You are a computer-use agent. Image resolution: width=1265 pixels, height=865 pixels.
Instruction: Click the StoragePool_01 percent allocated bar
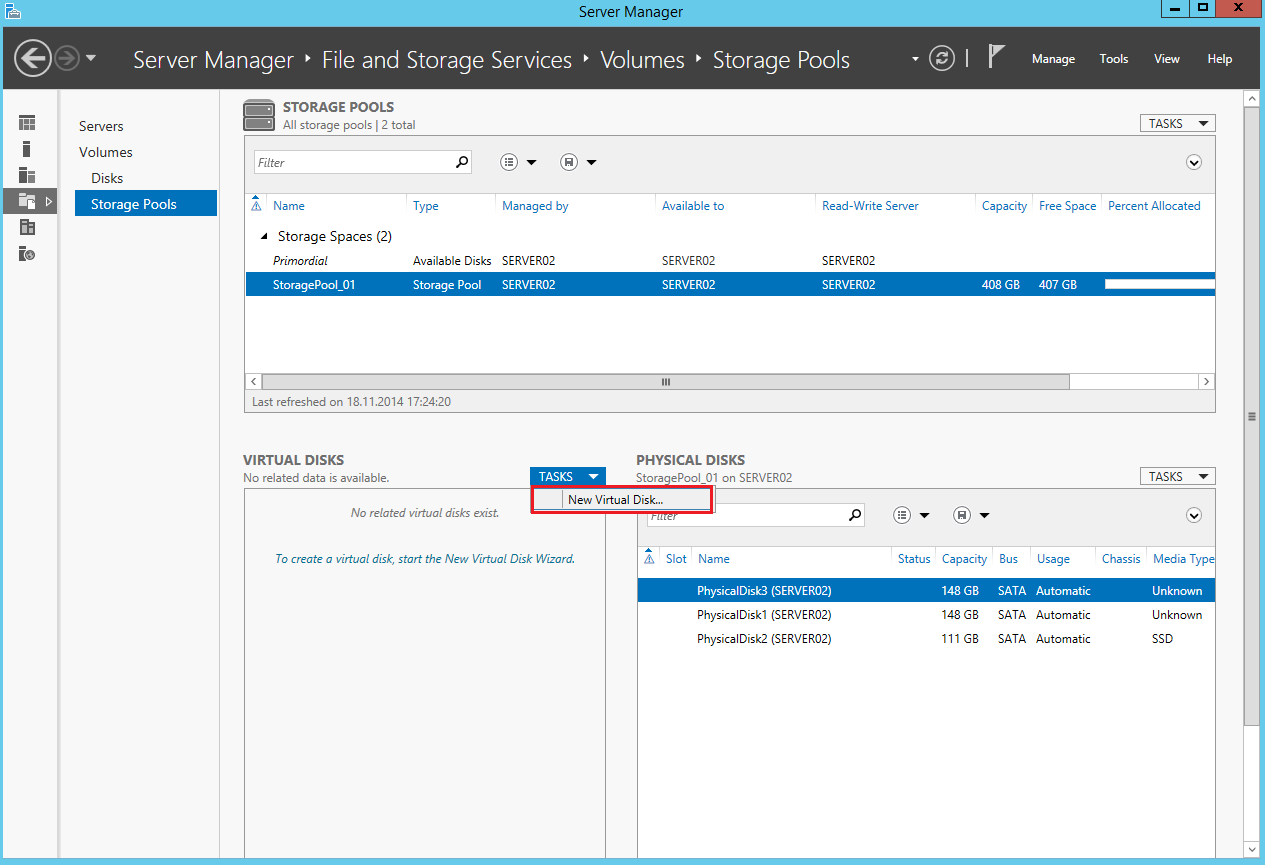pyautogui.click(x=1160, y=285)
